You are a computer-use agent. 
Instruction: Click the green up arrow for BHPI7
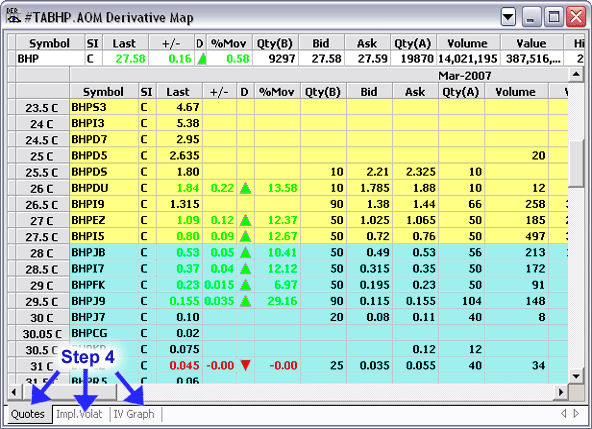(245, 269)
